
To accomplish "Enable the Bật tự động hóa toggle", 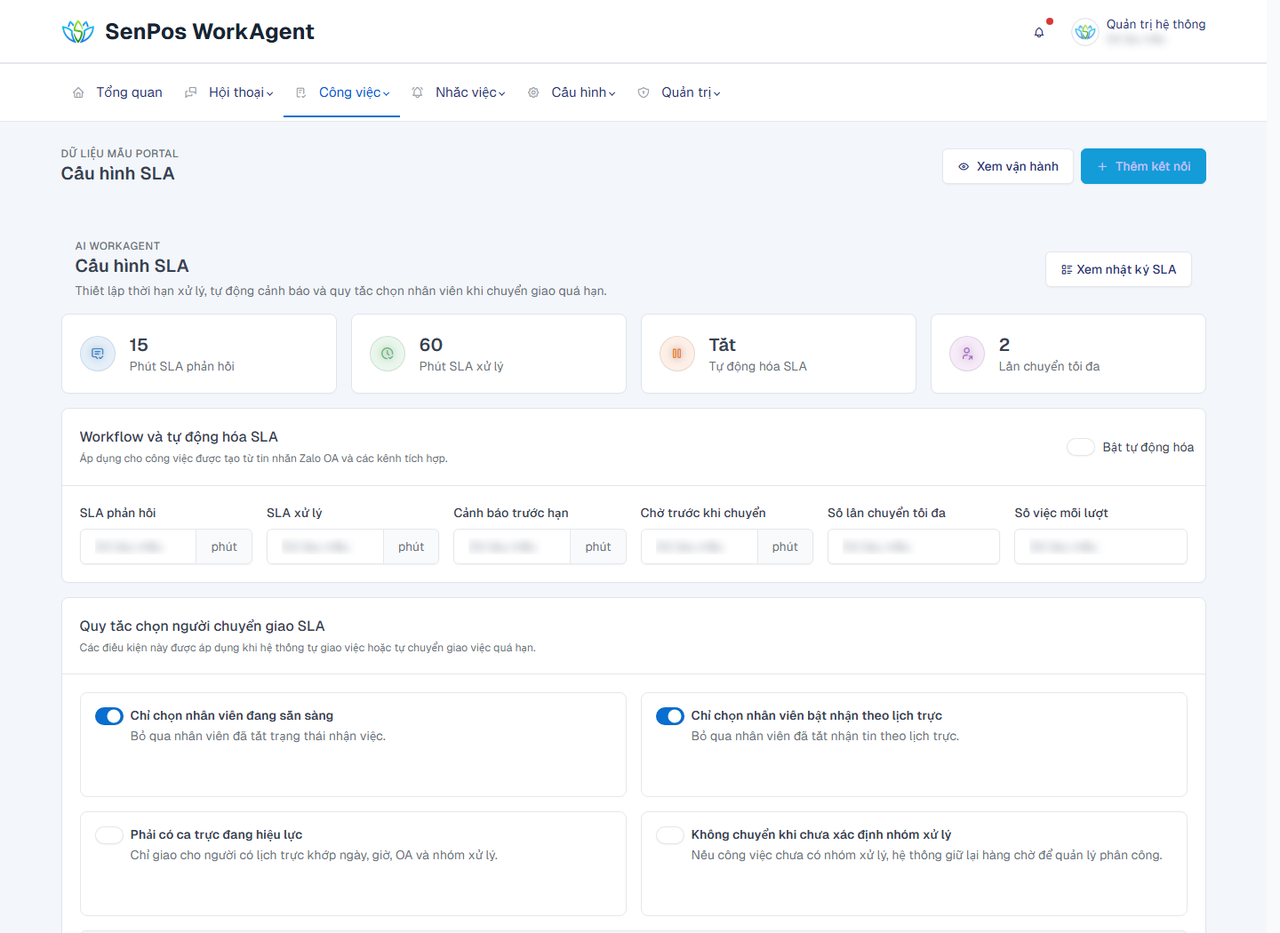I will 1080,447.
